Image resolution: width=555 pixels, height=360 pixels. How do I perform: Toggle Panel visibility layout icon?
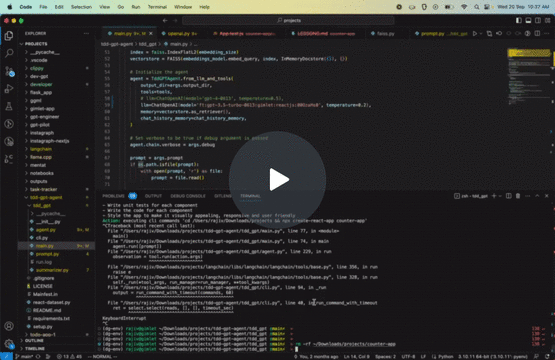pyautogui.click(x=528, y=21)
